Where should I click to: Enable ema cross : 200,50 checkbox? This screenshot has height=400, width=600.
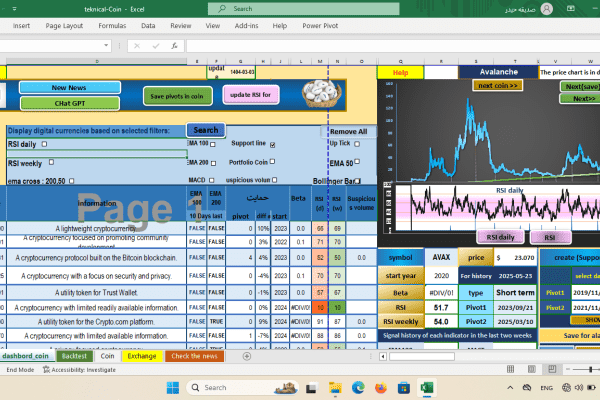click(72, 181)
